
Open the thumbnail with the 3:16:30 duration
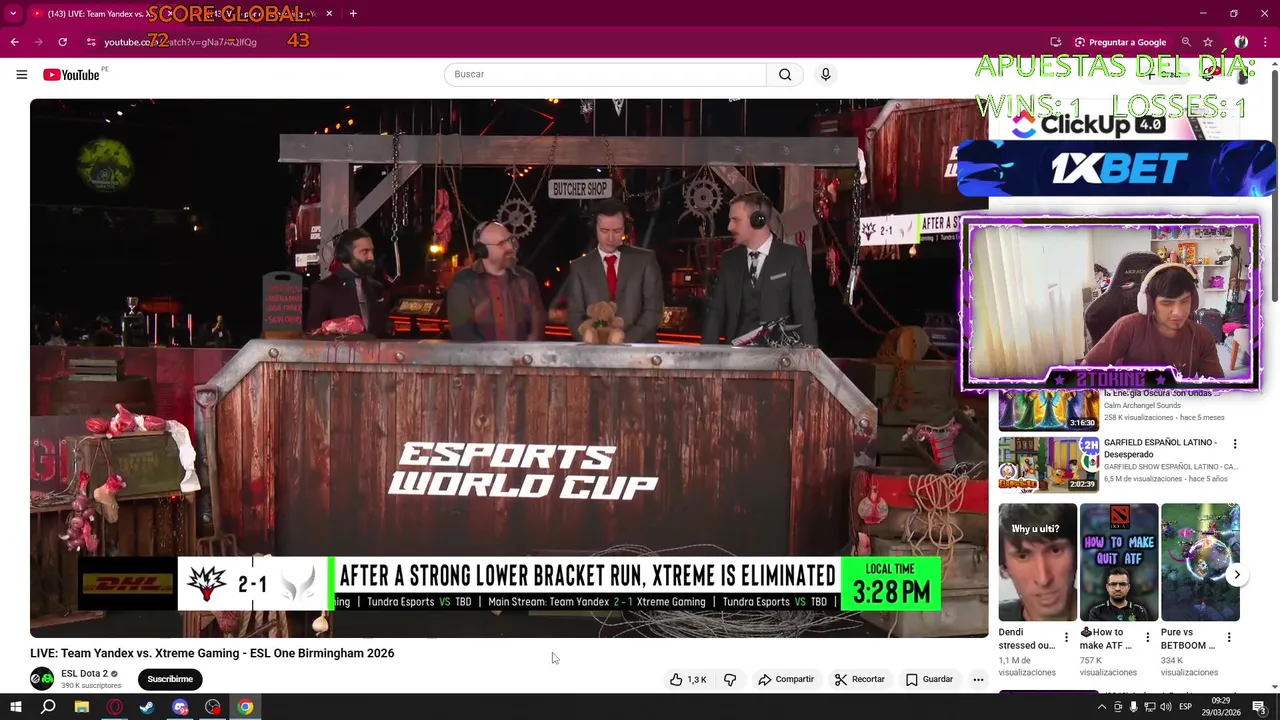1048,410
